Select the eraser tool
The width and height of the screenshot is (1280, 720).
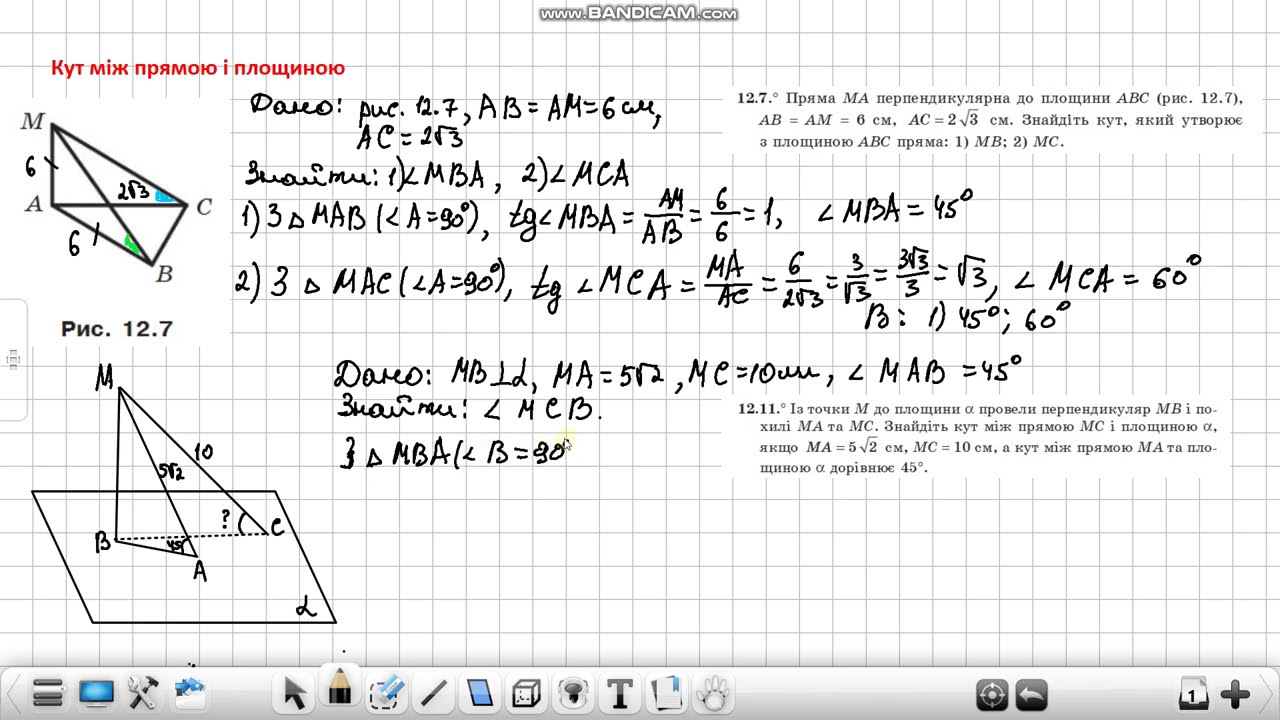click(387, 691)
